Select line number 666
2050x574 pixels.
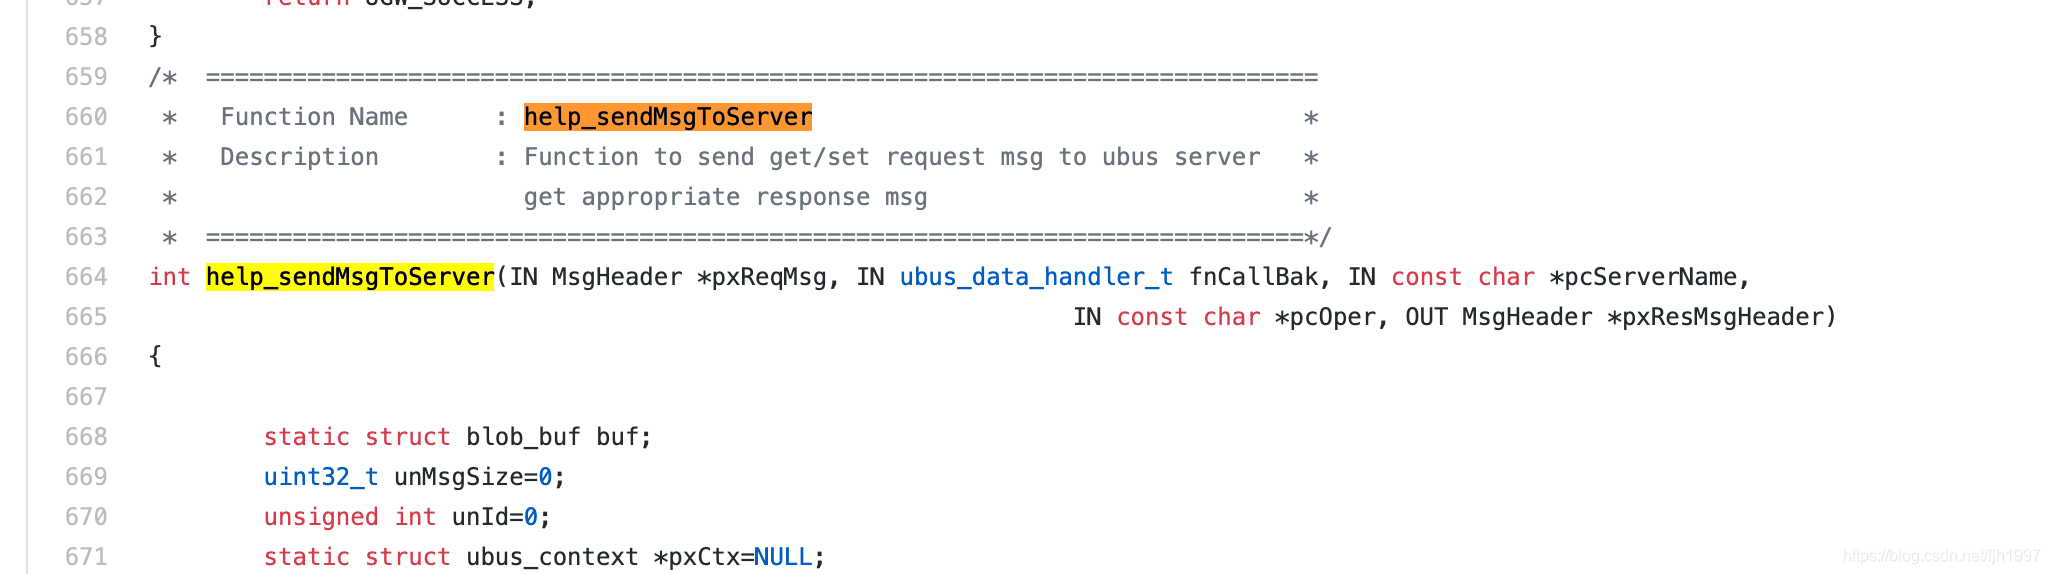click(x=86, y=357)
